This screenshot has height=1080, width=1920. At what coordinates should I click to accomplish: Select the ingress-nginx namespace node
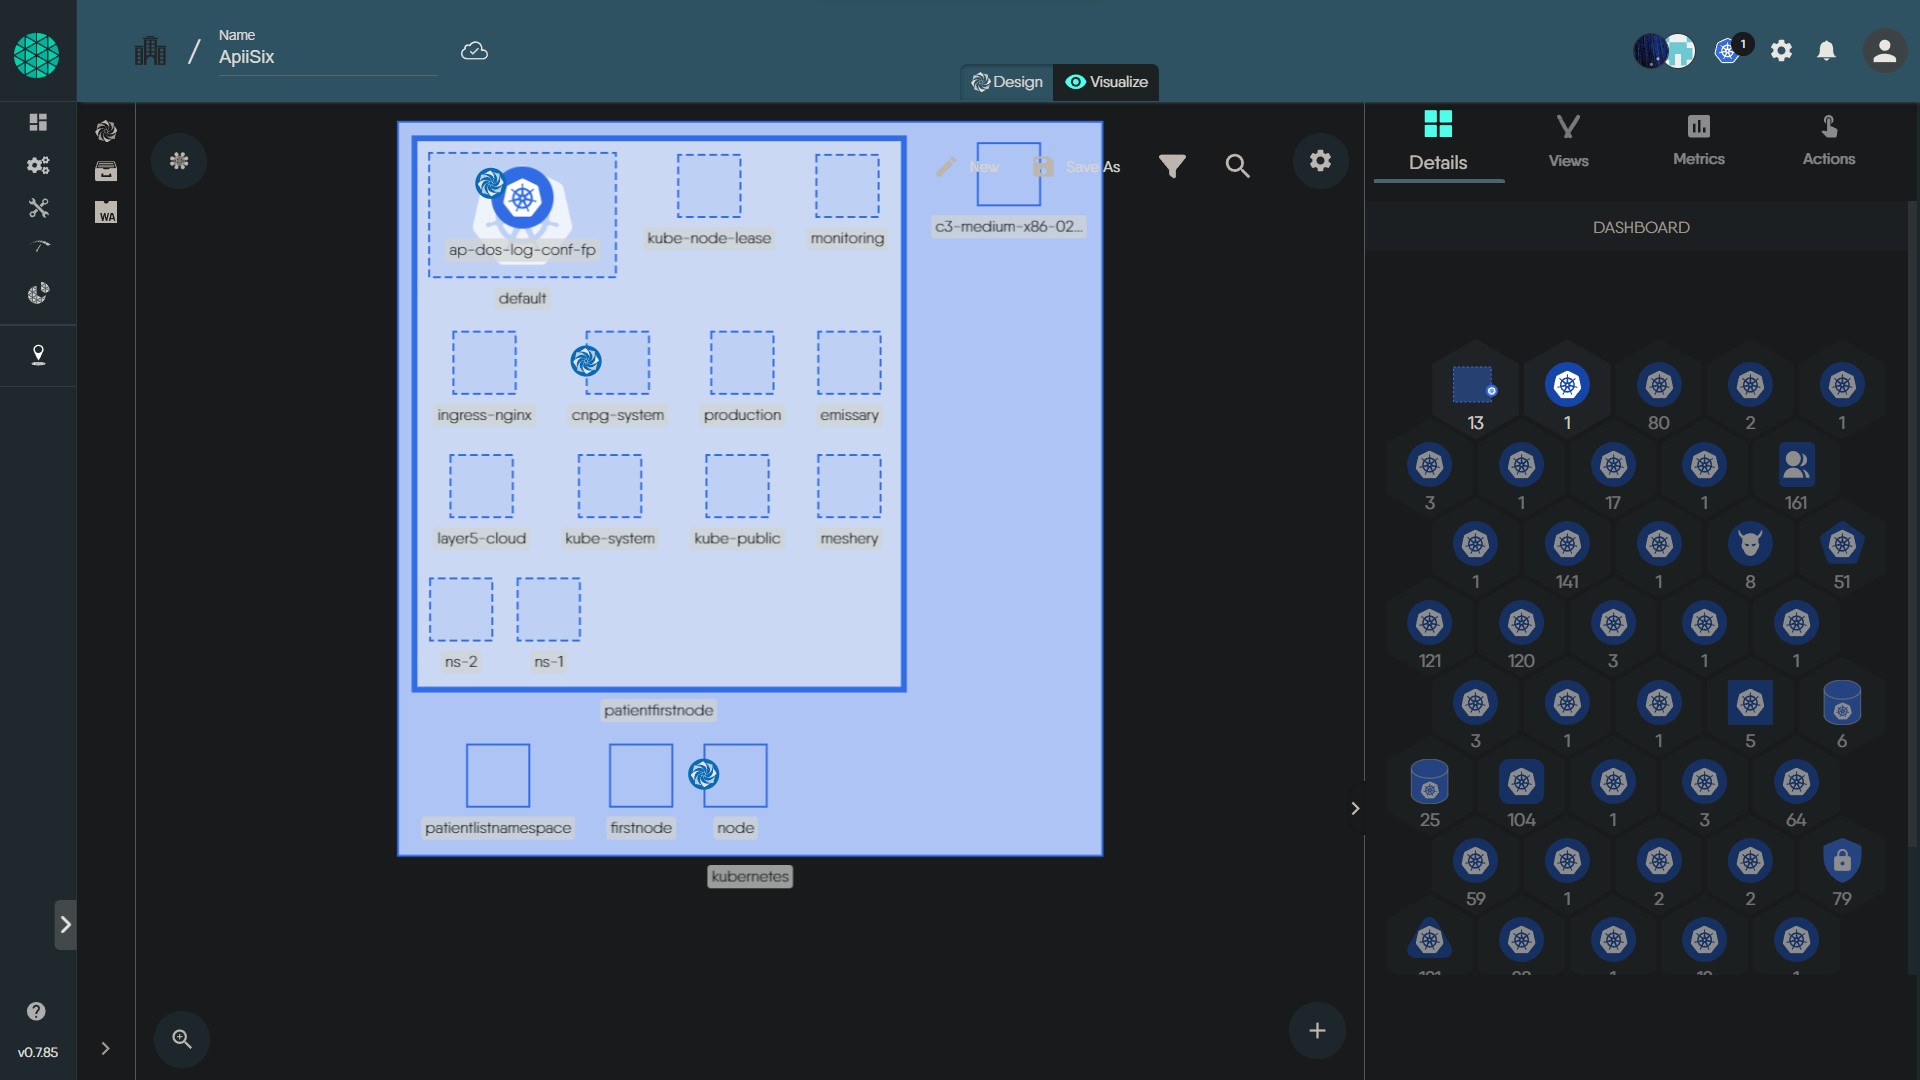484,363
